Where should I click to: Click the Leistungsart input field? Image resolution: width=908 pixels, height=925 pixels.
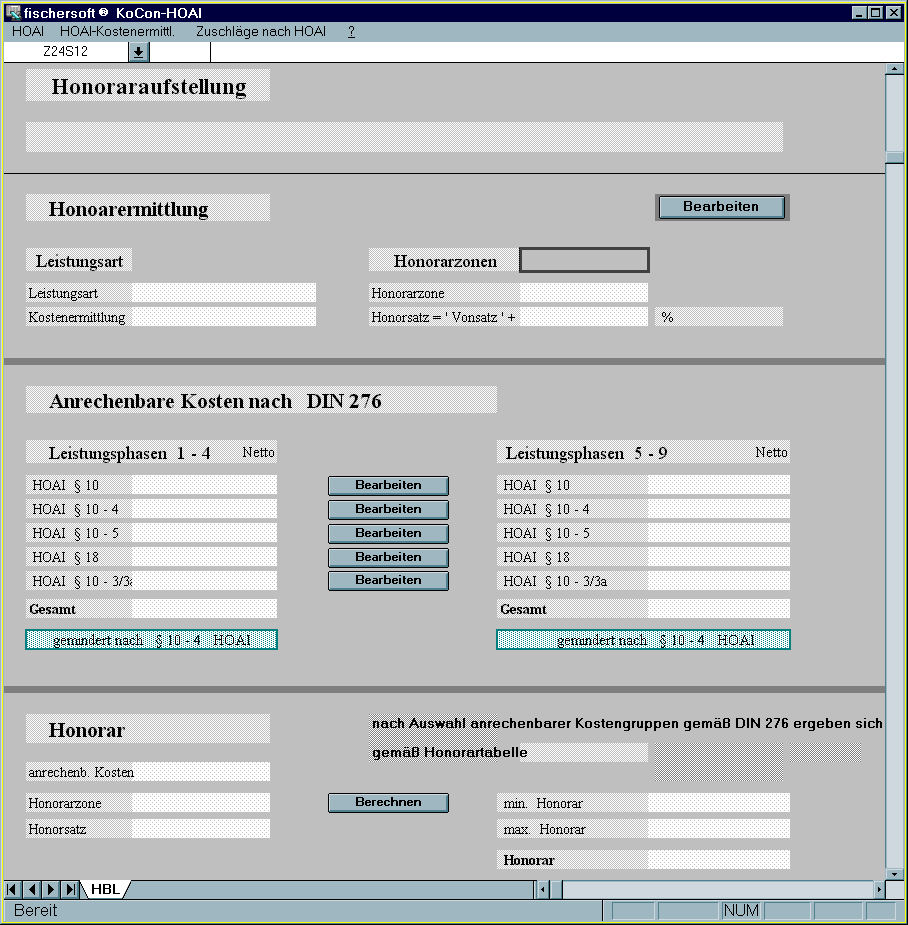(x=223, y=293)
